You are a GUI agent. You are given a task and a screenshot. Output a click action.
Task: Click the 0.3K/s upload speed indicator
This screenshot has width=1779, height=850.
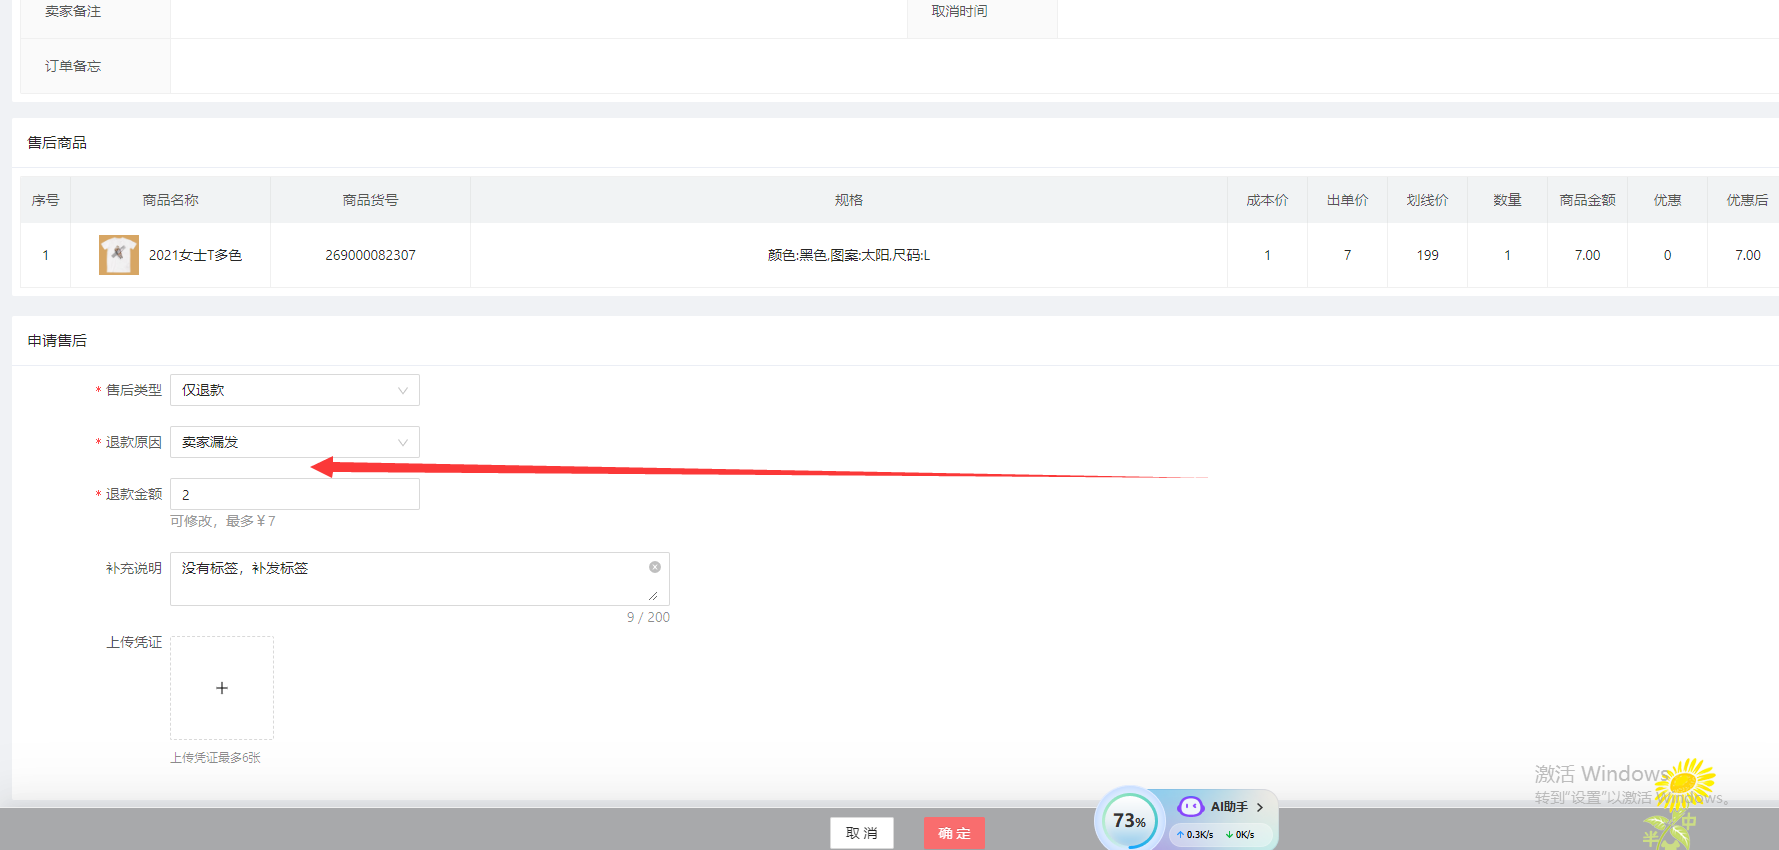pos(1195,834)
